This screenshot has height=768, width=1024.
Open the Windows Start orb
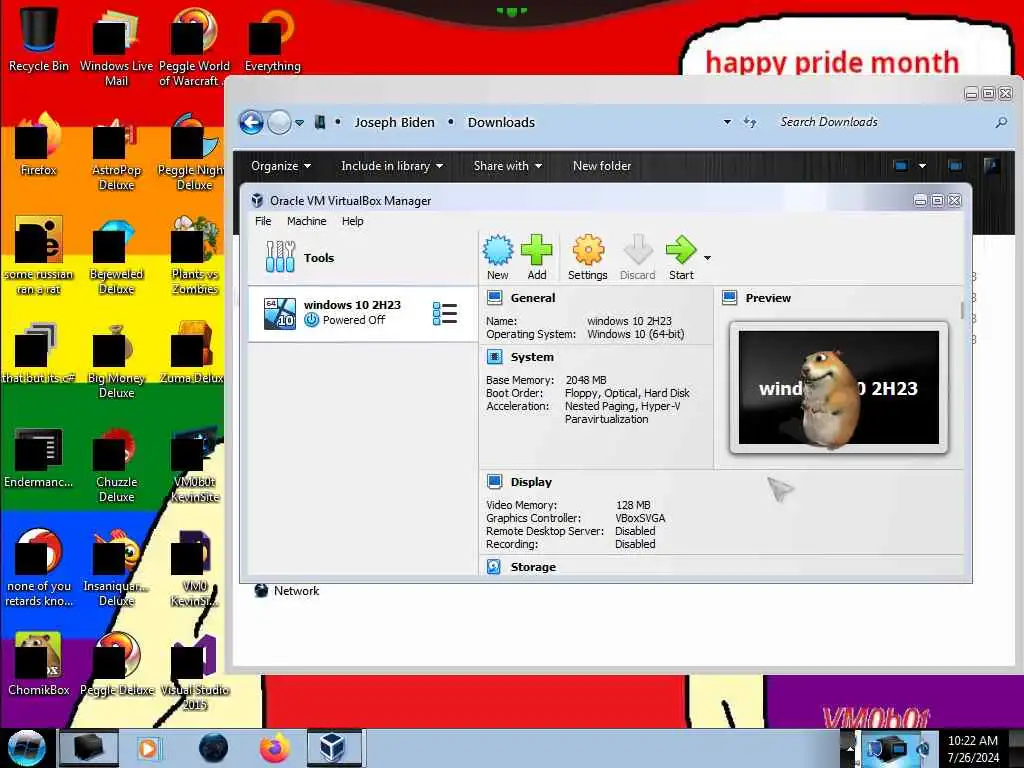[26, 748]
